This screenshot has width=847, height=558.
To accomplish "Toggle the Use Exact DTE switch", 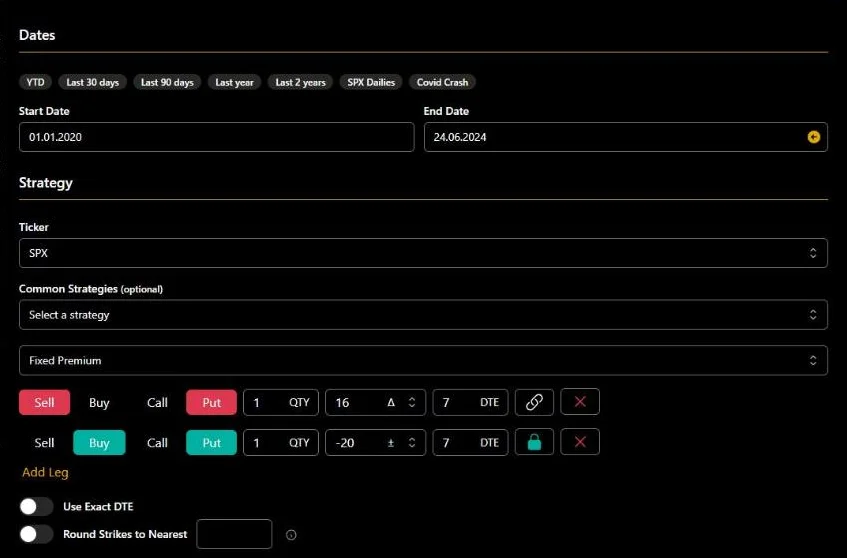I will 36,507.
